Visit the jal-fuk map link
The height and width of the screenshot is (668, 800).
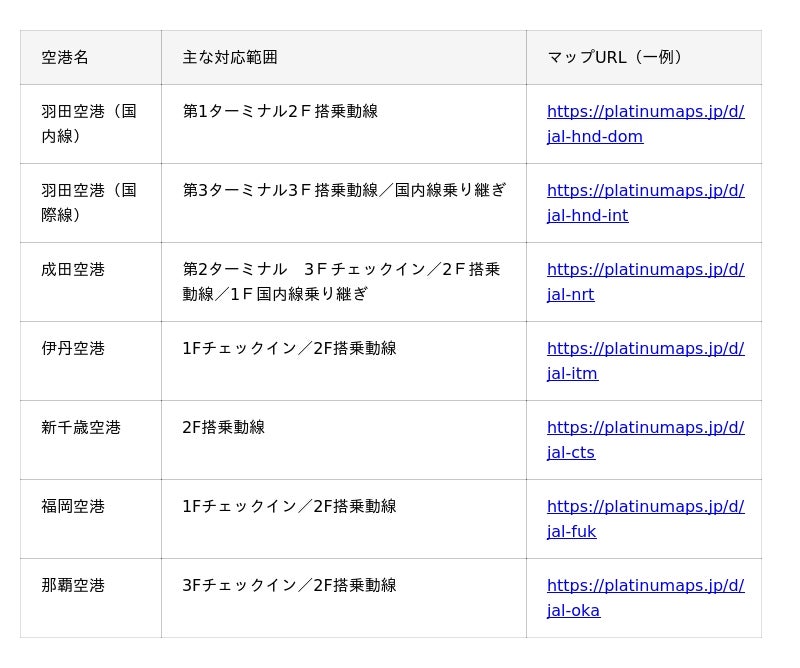[645, 519]
